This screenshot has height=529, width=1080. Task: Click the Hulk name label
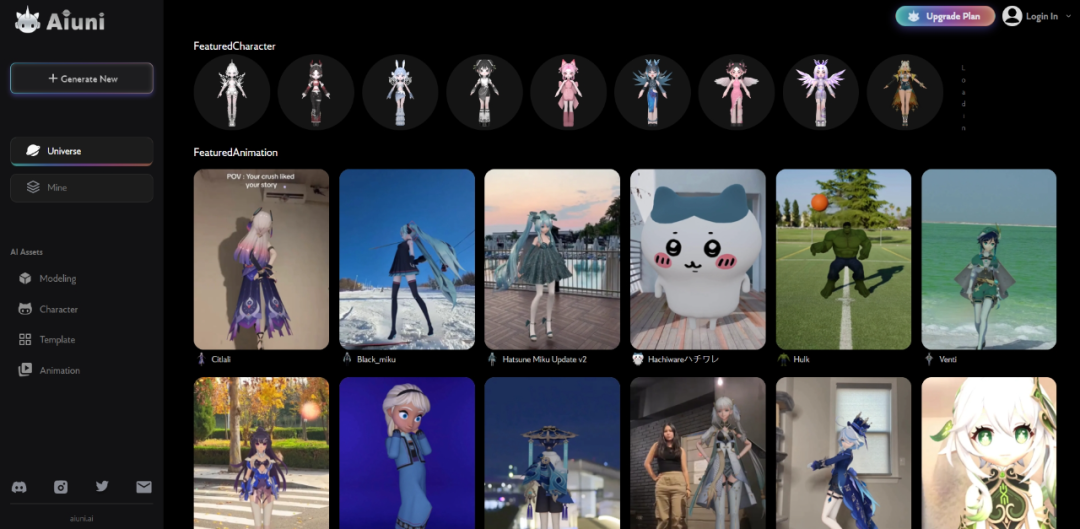[801, 360]
